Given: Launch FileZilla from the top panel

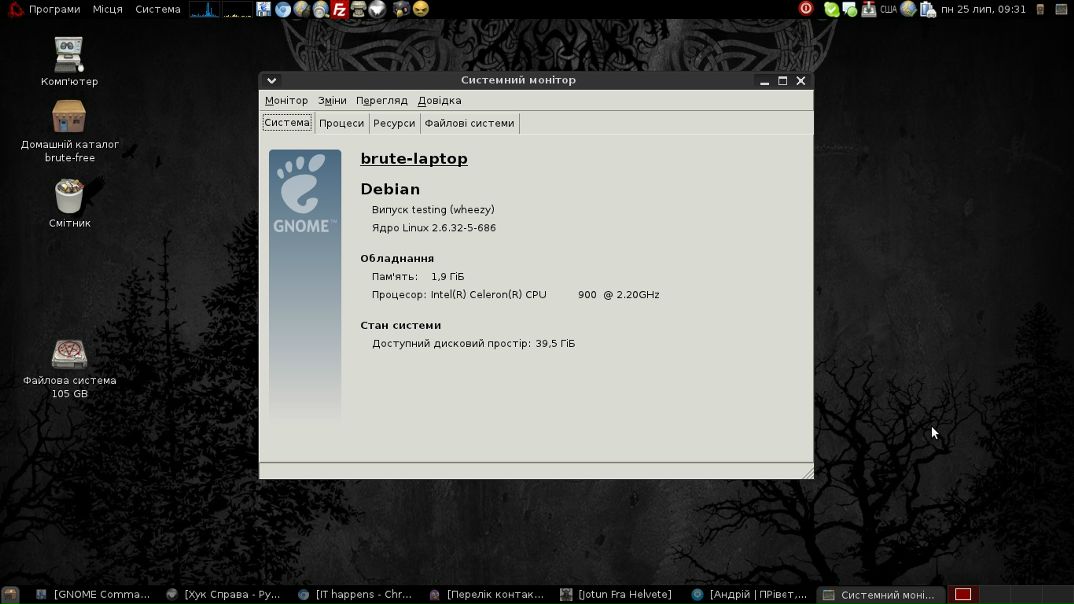Looking at the screenshot, I should (339, 9).
